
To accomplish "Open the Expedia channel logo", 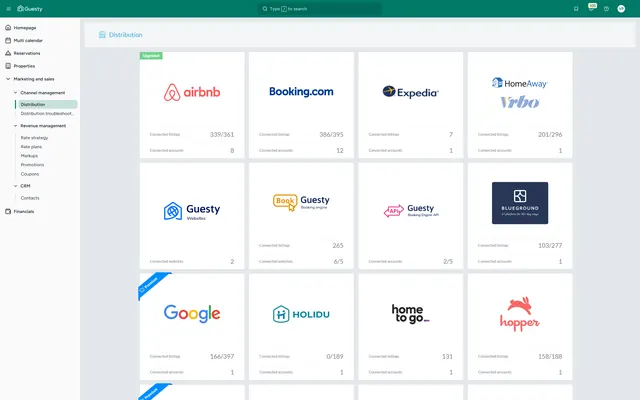I will click(x=411, y=92).
